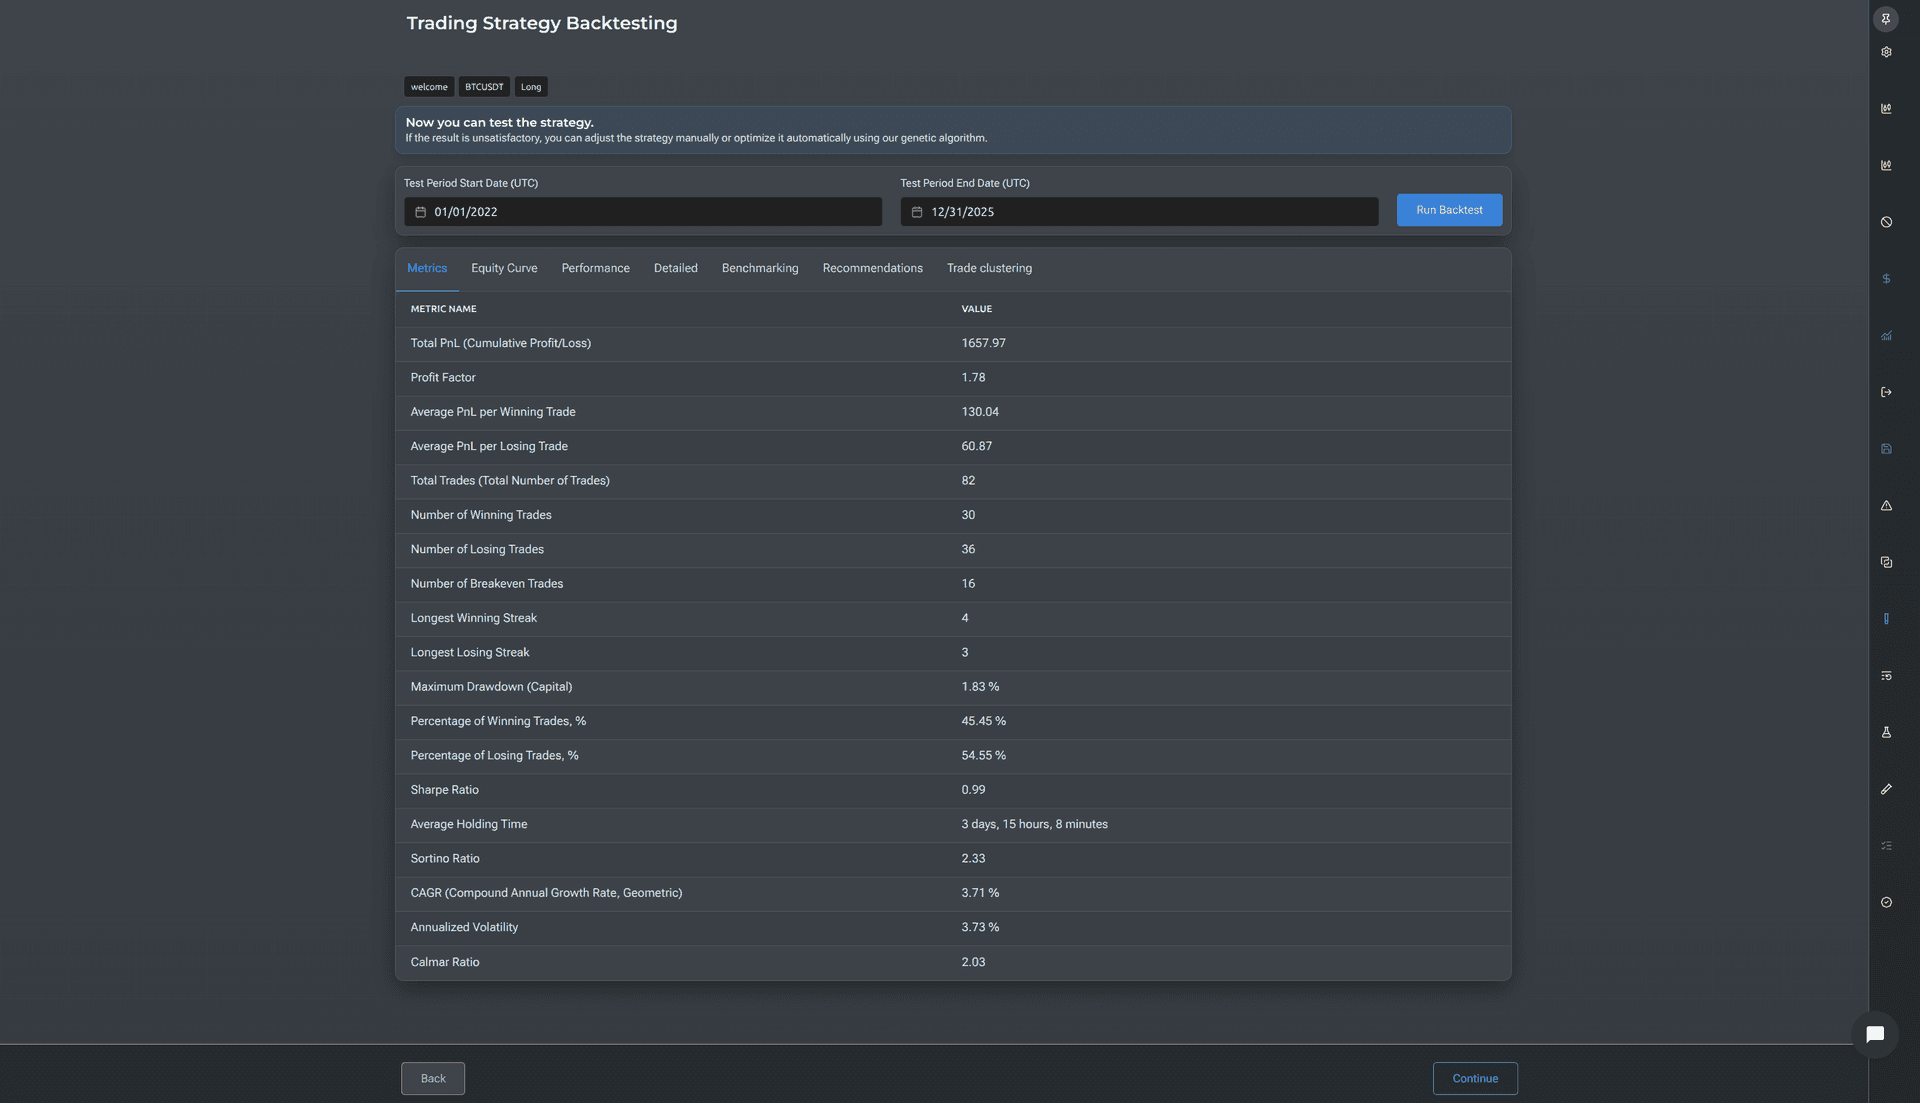Click the rising line chart icon
Image resolution: width=1920 pixels, height=1103 pixels.
(x=1886, y=336)
